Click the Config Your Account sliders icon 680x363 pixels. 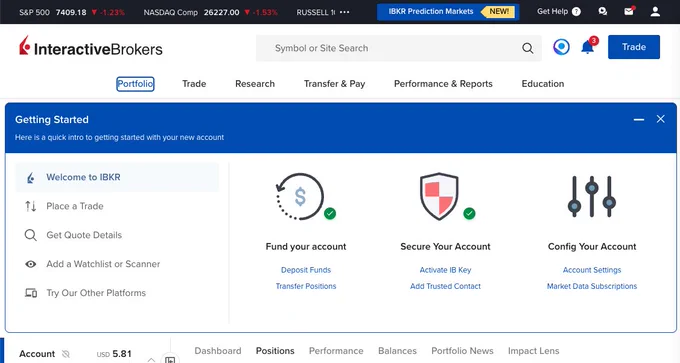click(592, 196)
